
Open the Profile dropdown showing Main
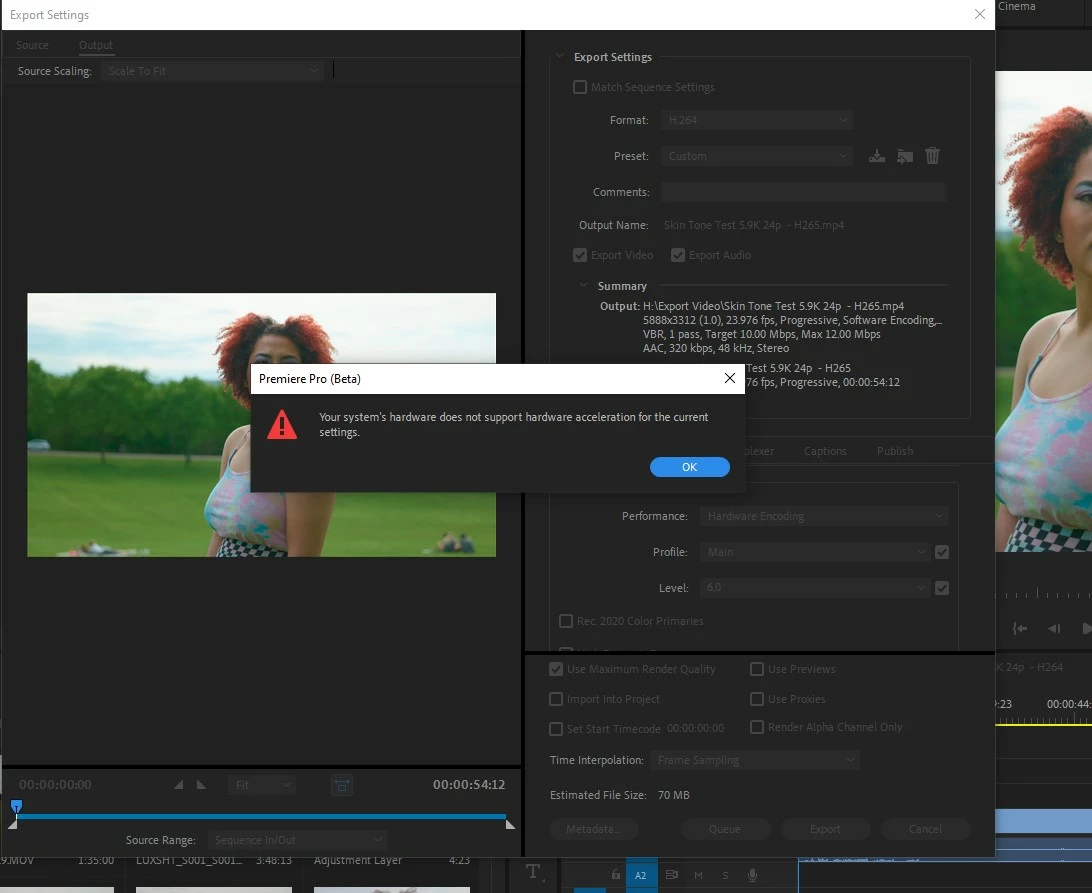(815, 552)
